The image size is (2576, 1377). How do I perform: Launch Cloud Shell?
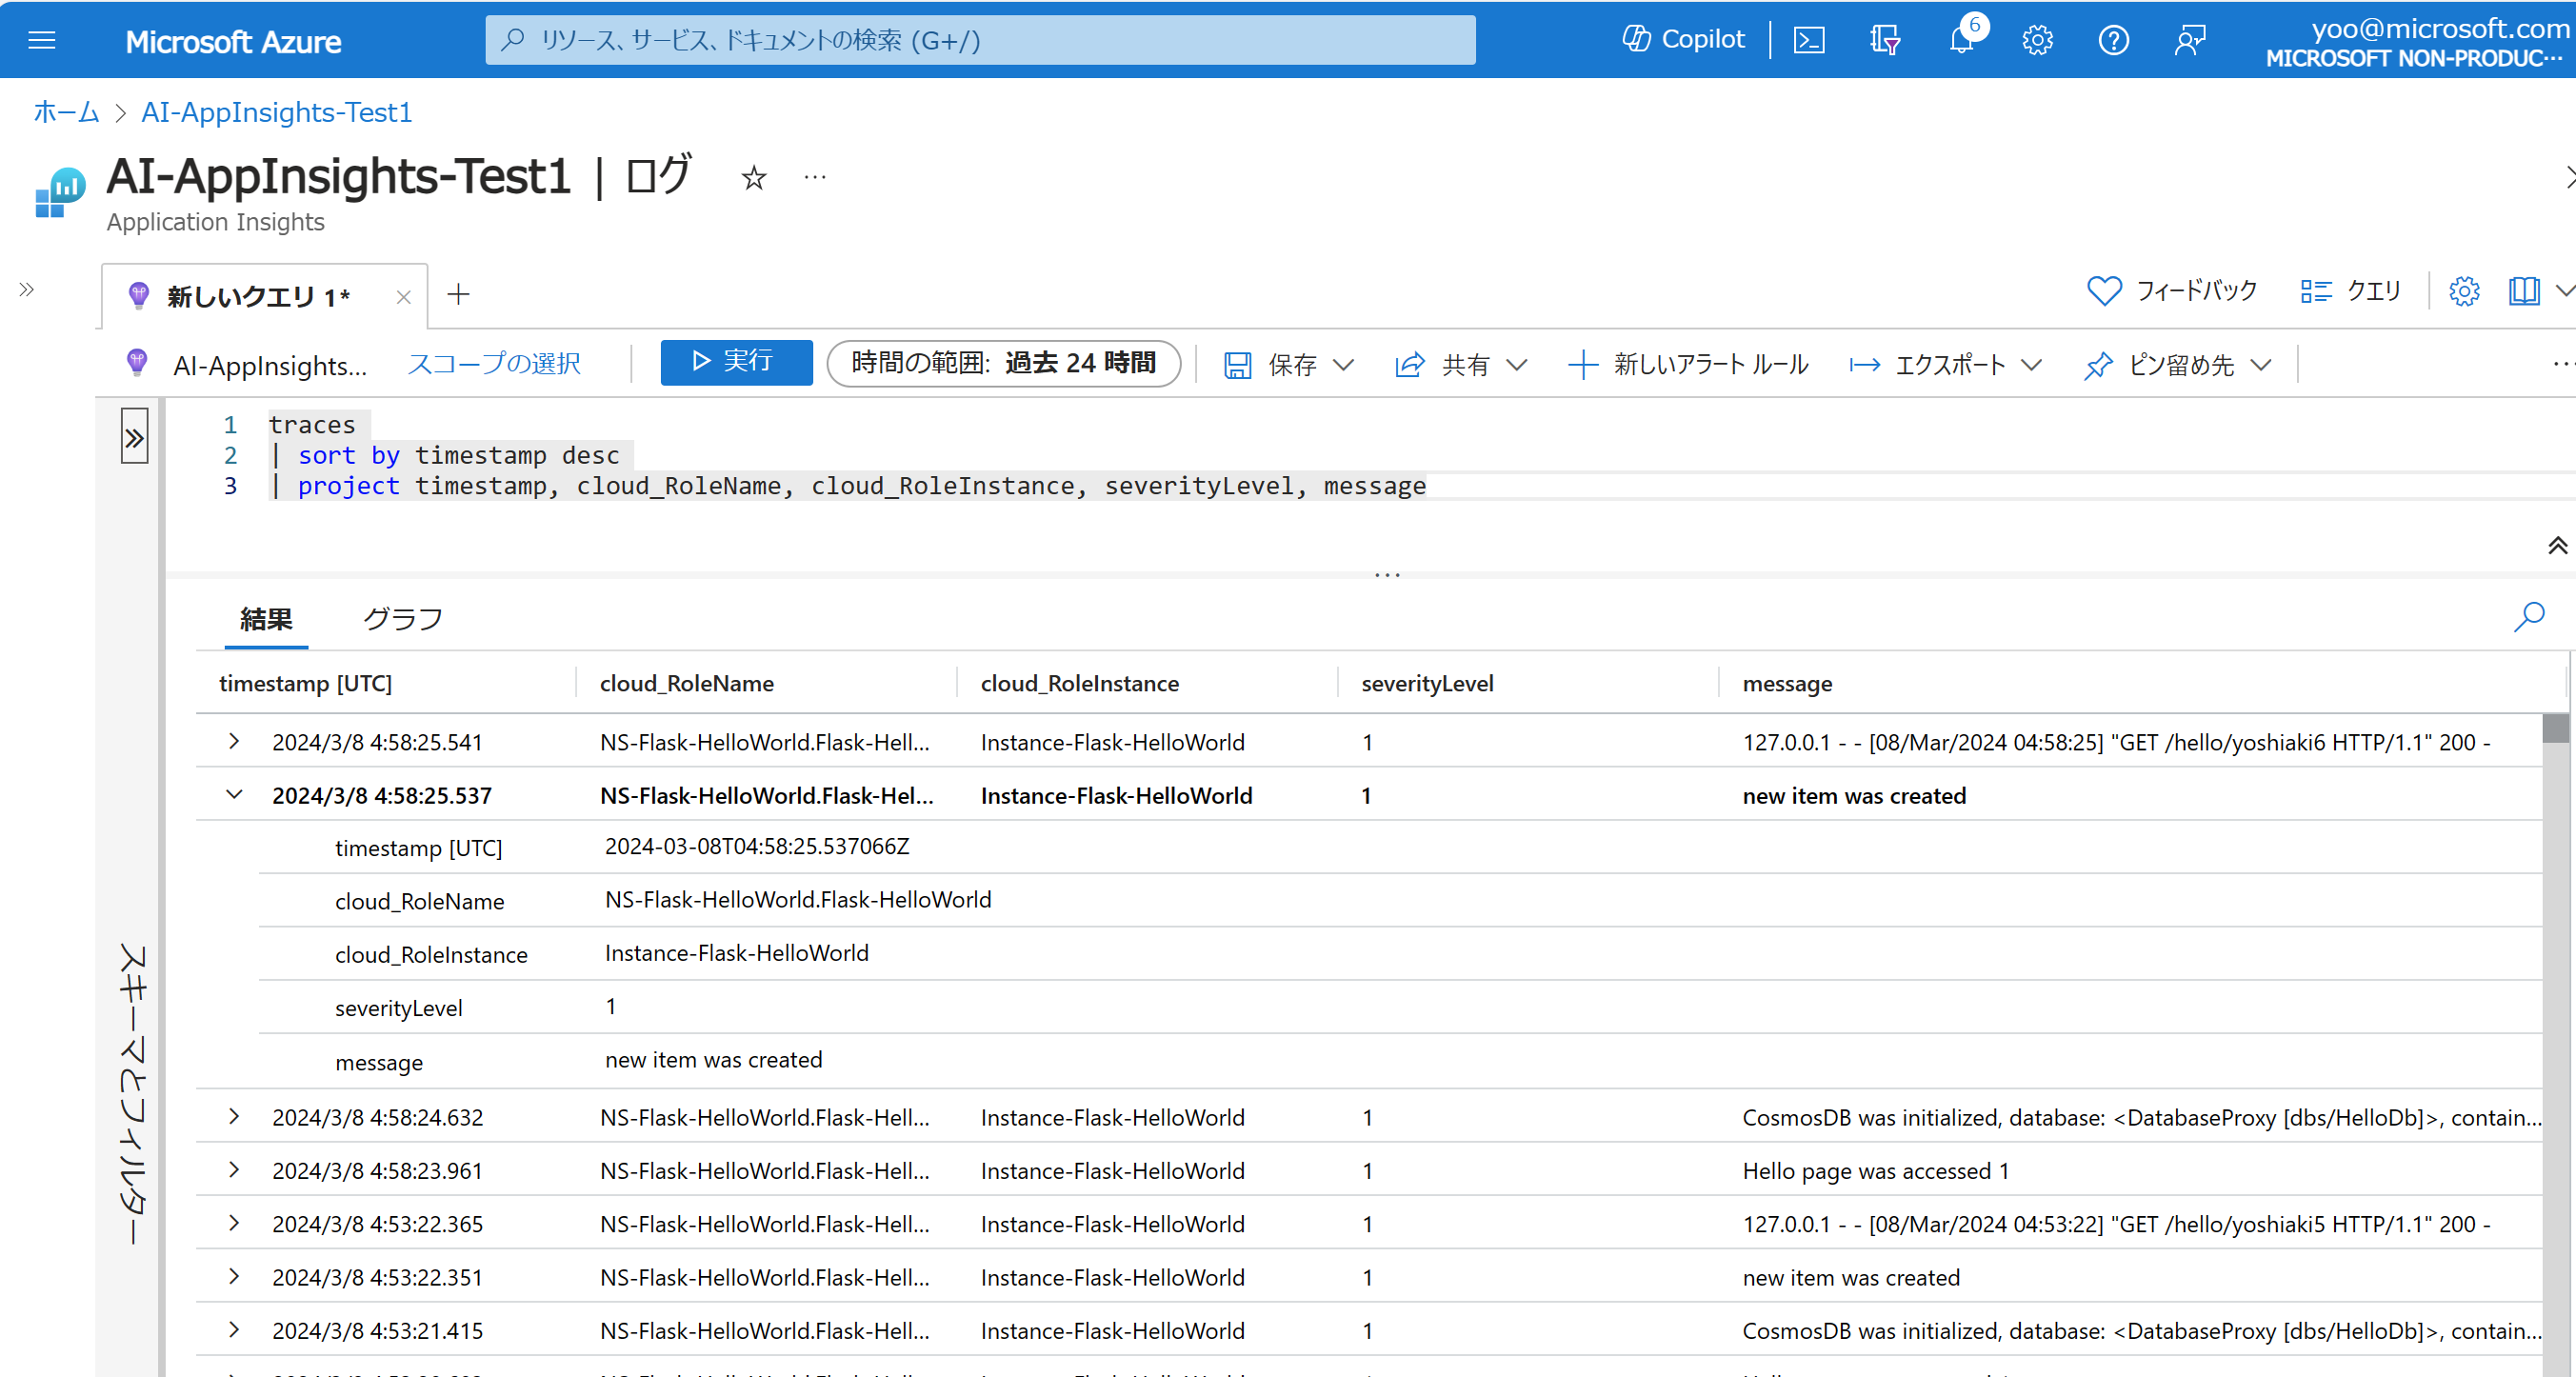click(x=1810, y=40)
